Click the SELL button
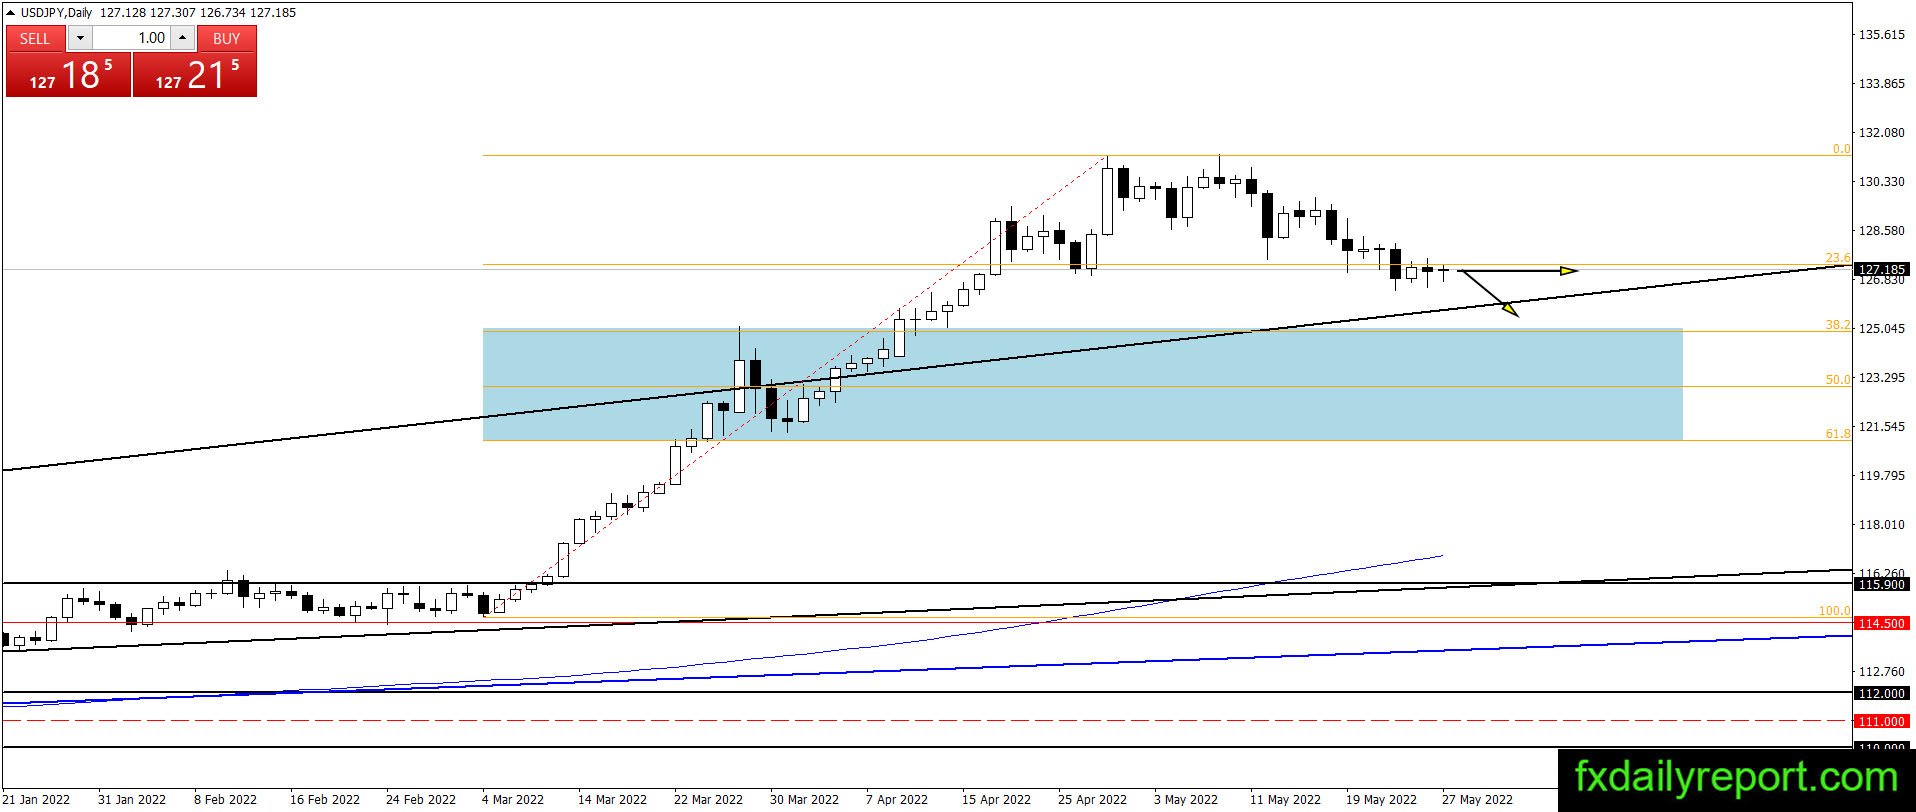 point(35,38)
